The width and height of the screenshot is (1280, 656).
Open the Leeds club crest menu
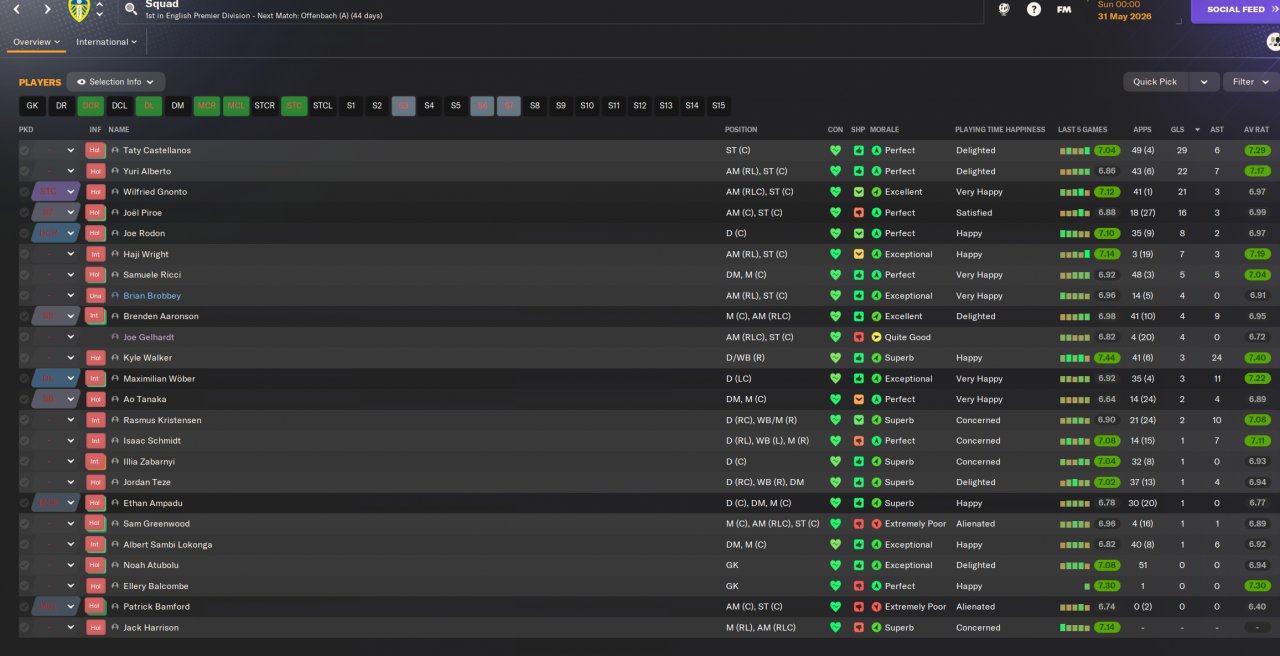79,10
